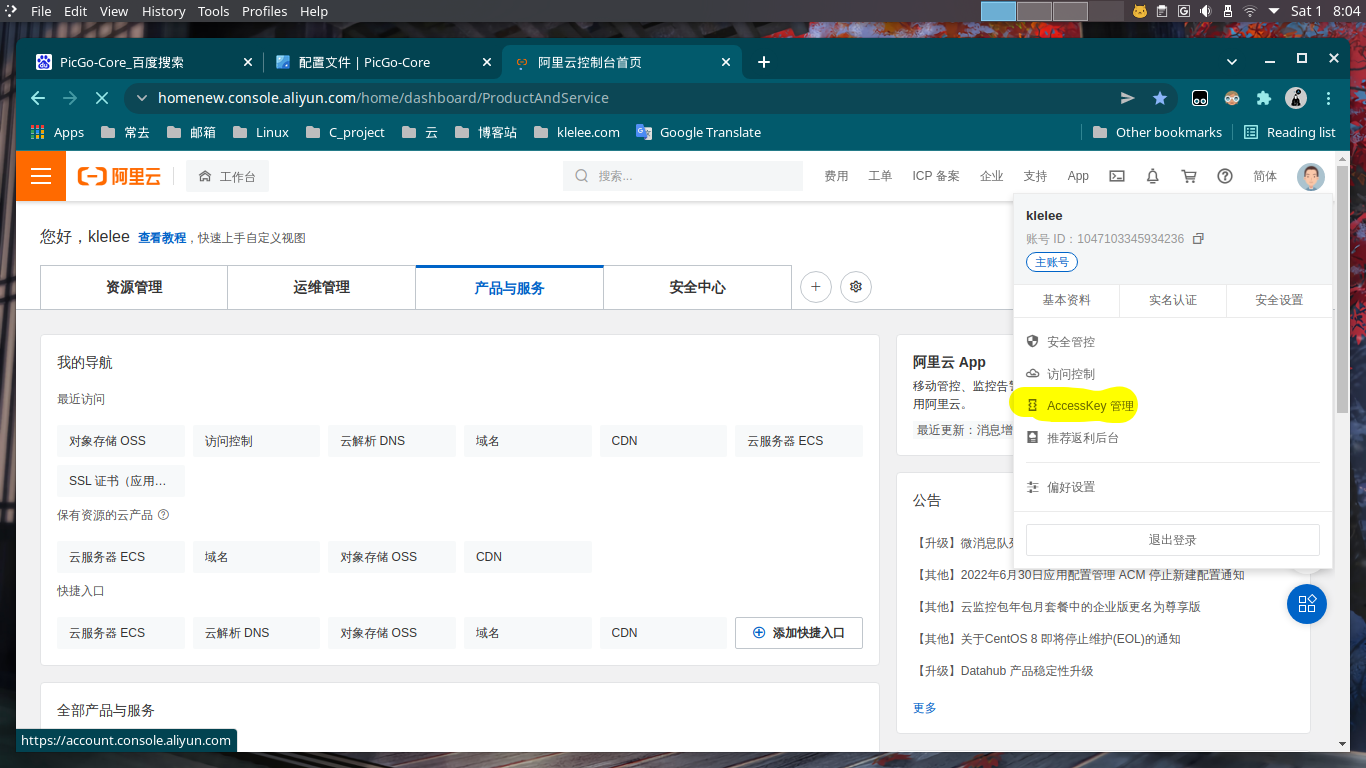
Task: Switch to 配置文件 | PicGo-Core tab
Action: pos(384,62)
